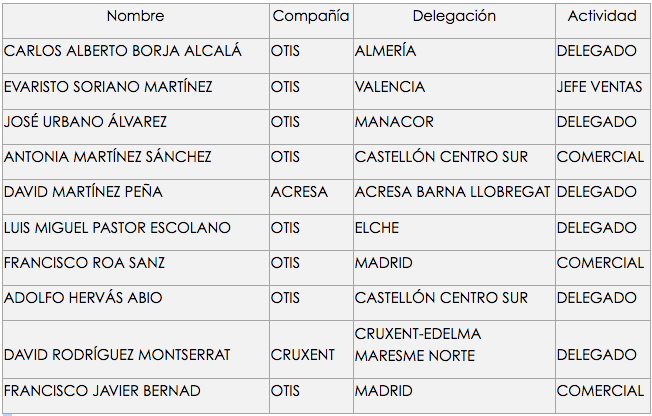Click the ACRESA BARNA LLOBREGAT delegation cell
Viewport: 652px width, 416px height.
(x=453, y=192)
